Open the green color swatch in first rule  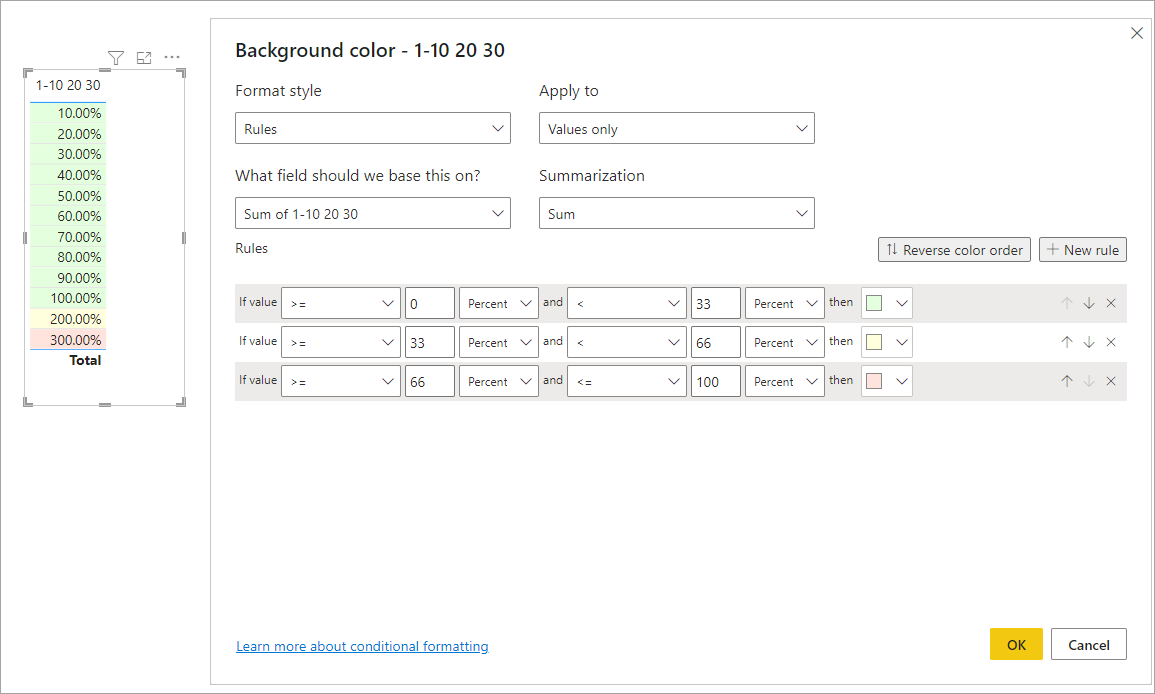coord(887,303)
